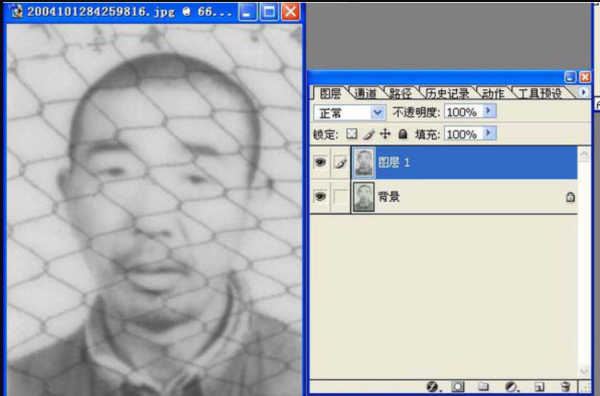Click the 不透明度 100% value field
600x396 pixels.
[463, 112]
